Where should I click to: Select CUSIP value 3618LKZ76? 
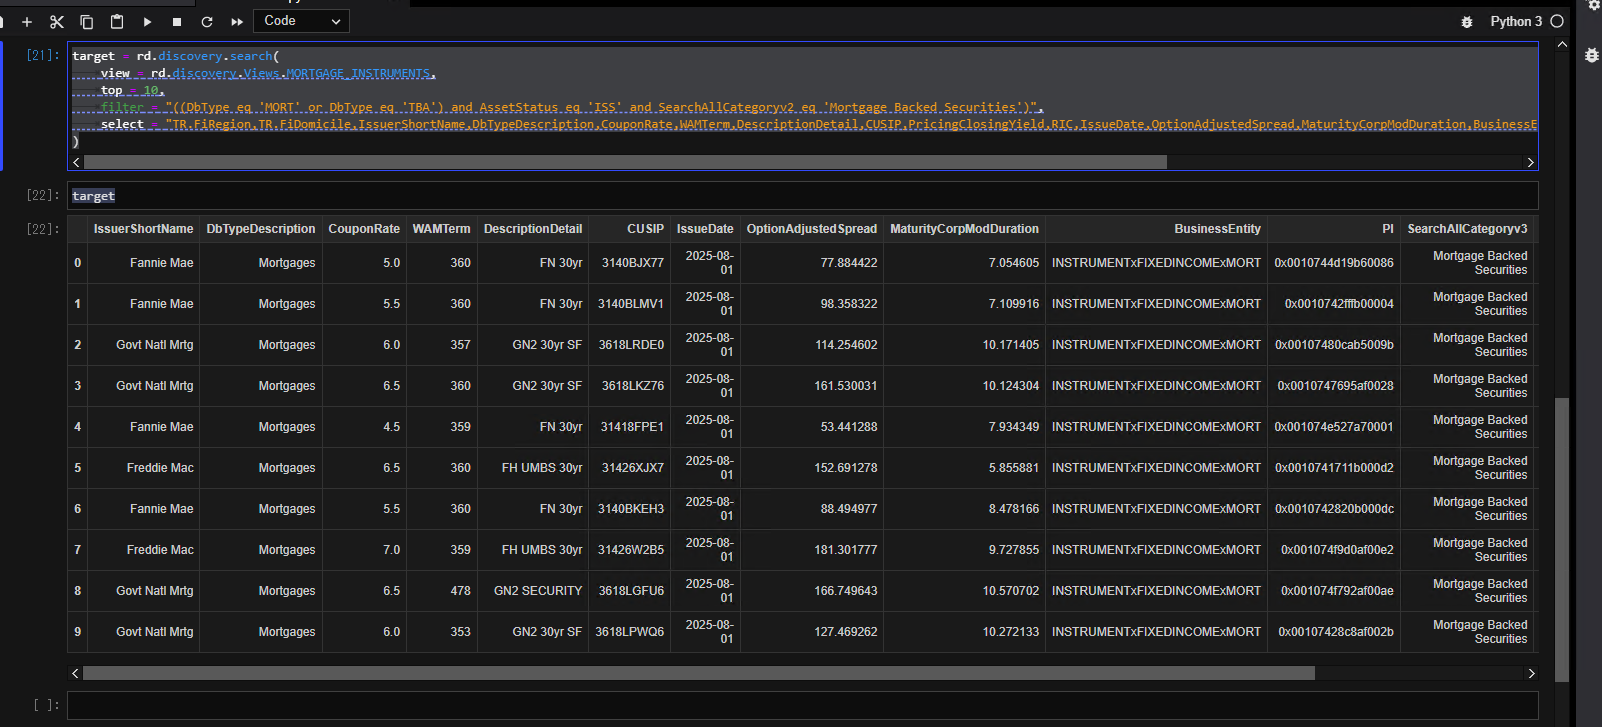pos(632,386)
